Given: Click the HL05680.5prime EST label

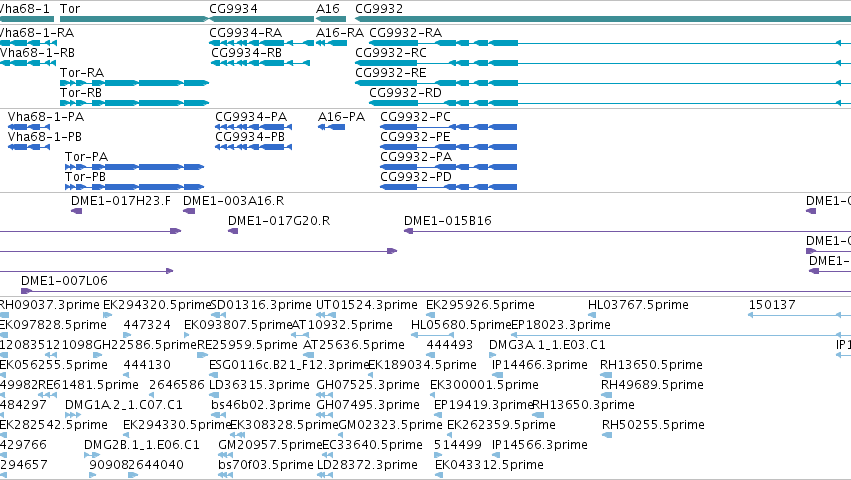Looking at the screenshot, I should (x=461, y=325).
